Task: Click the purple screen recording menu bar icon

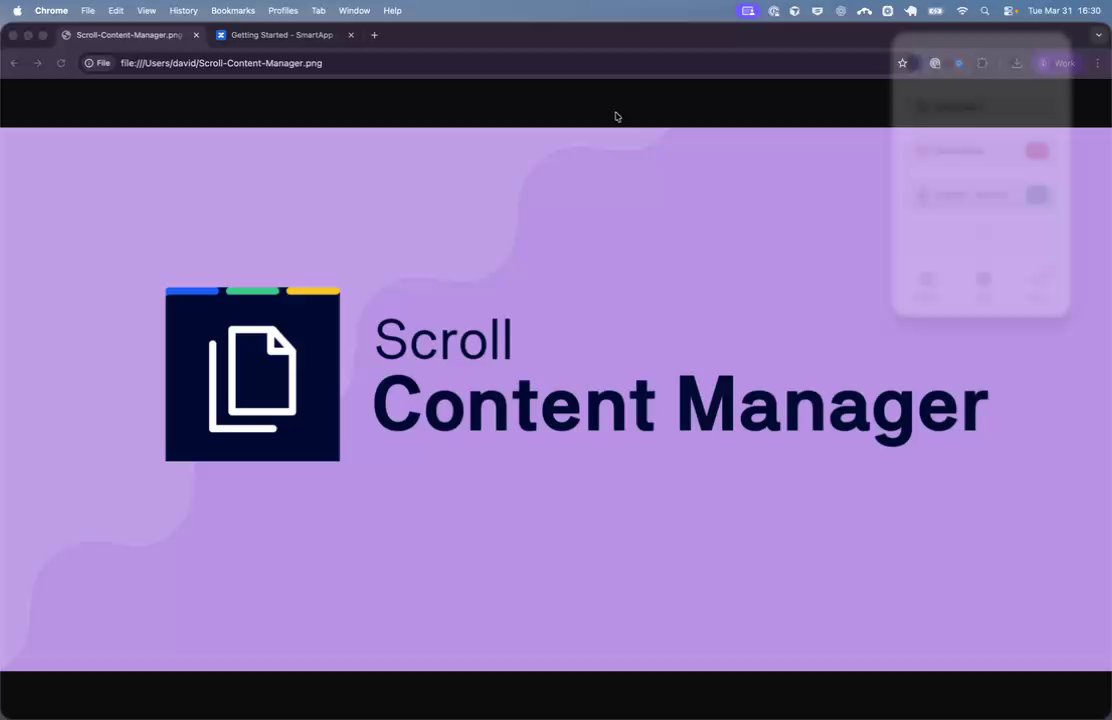Action: (x=747, y=11)
